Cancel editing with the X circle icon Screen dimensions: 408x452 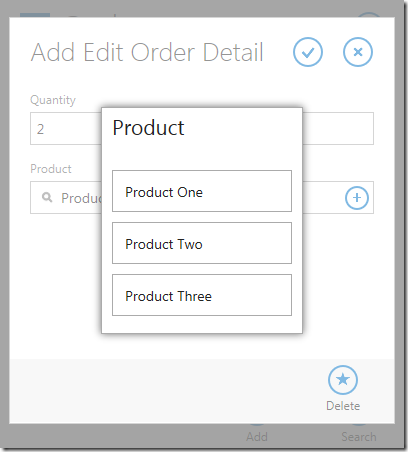pos(358,52)
